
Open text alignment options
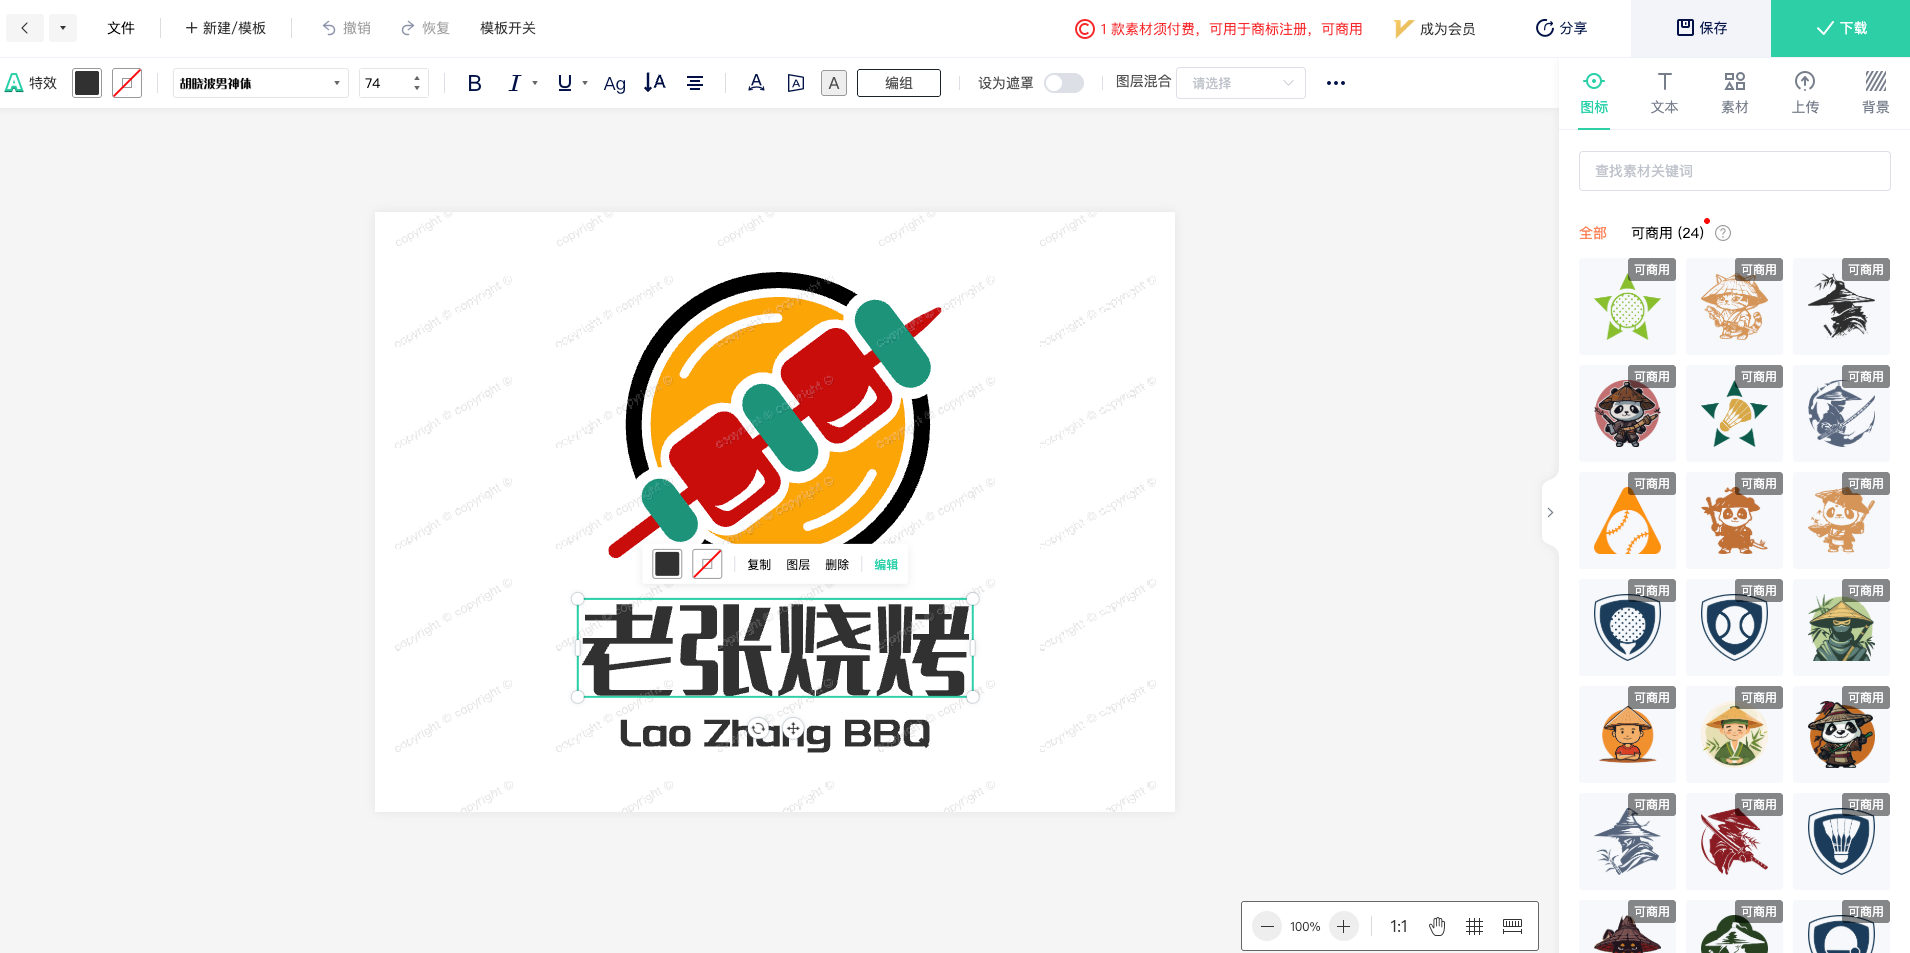click(695, 83)
